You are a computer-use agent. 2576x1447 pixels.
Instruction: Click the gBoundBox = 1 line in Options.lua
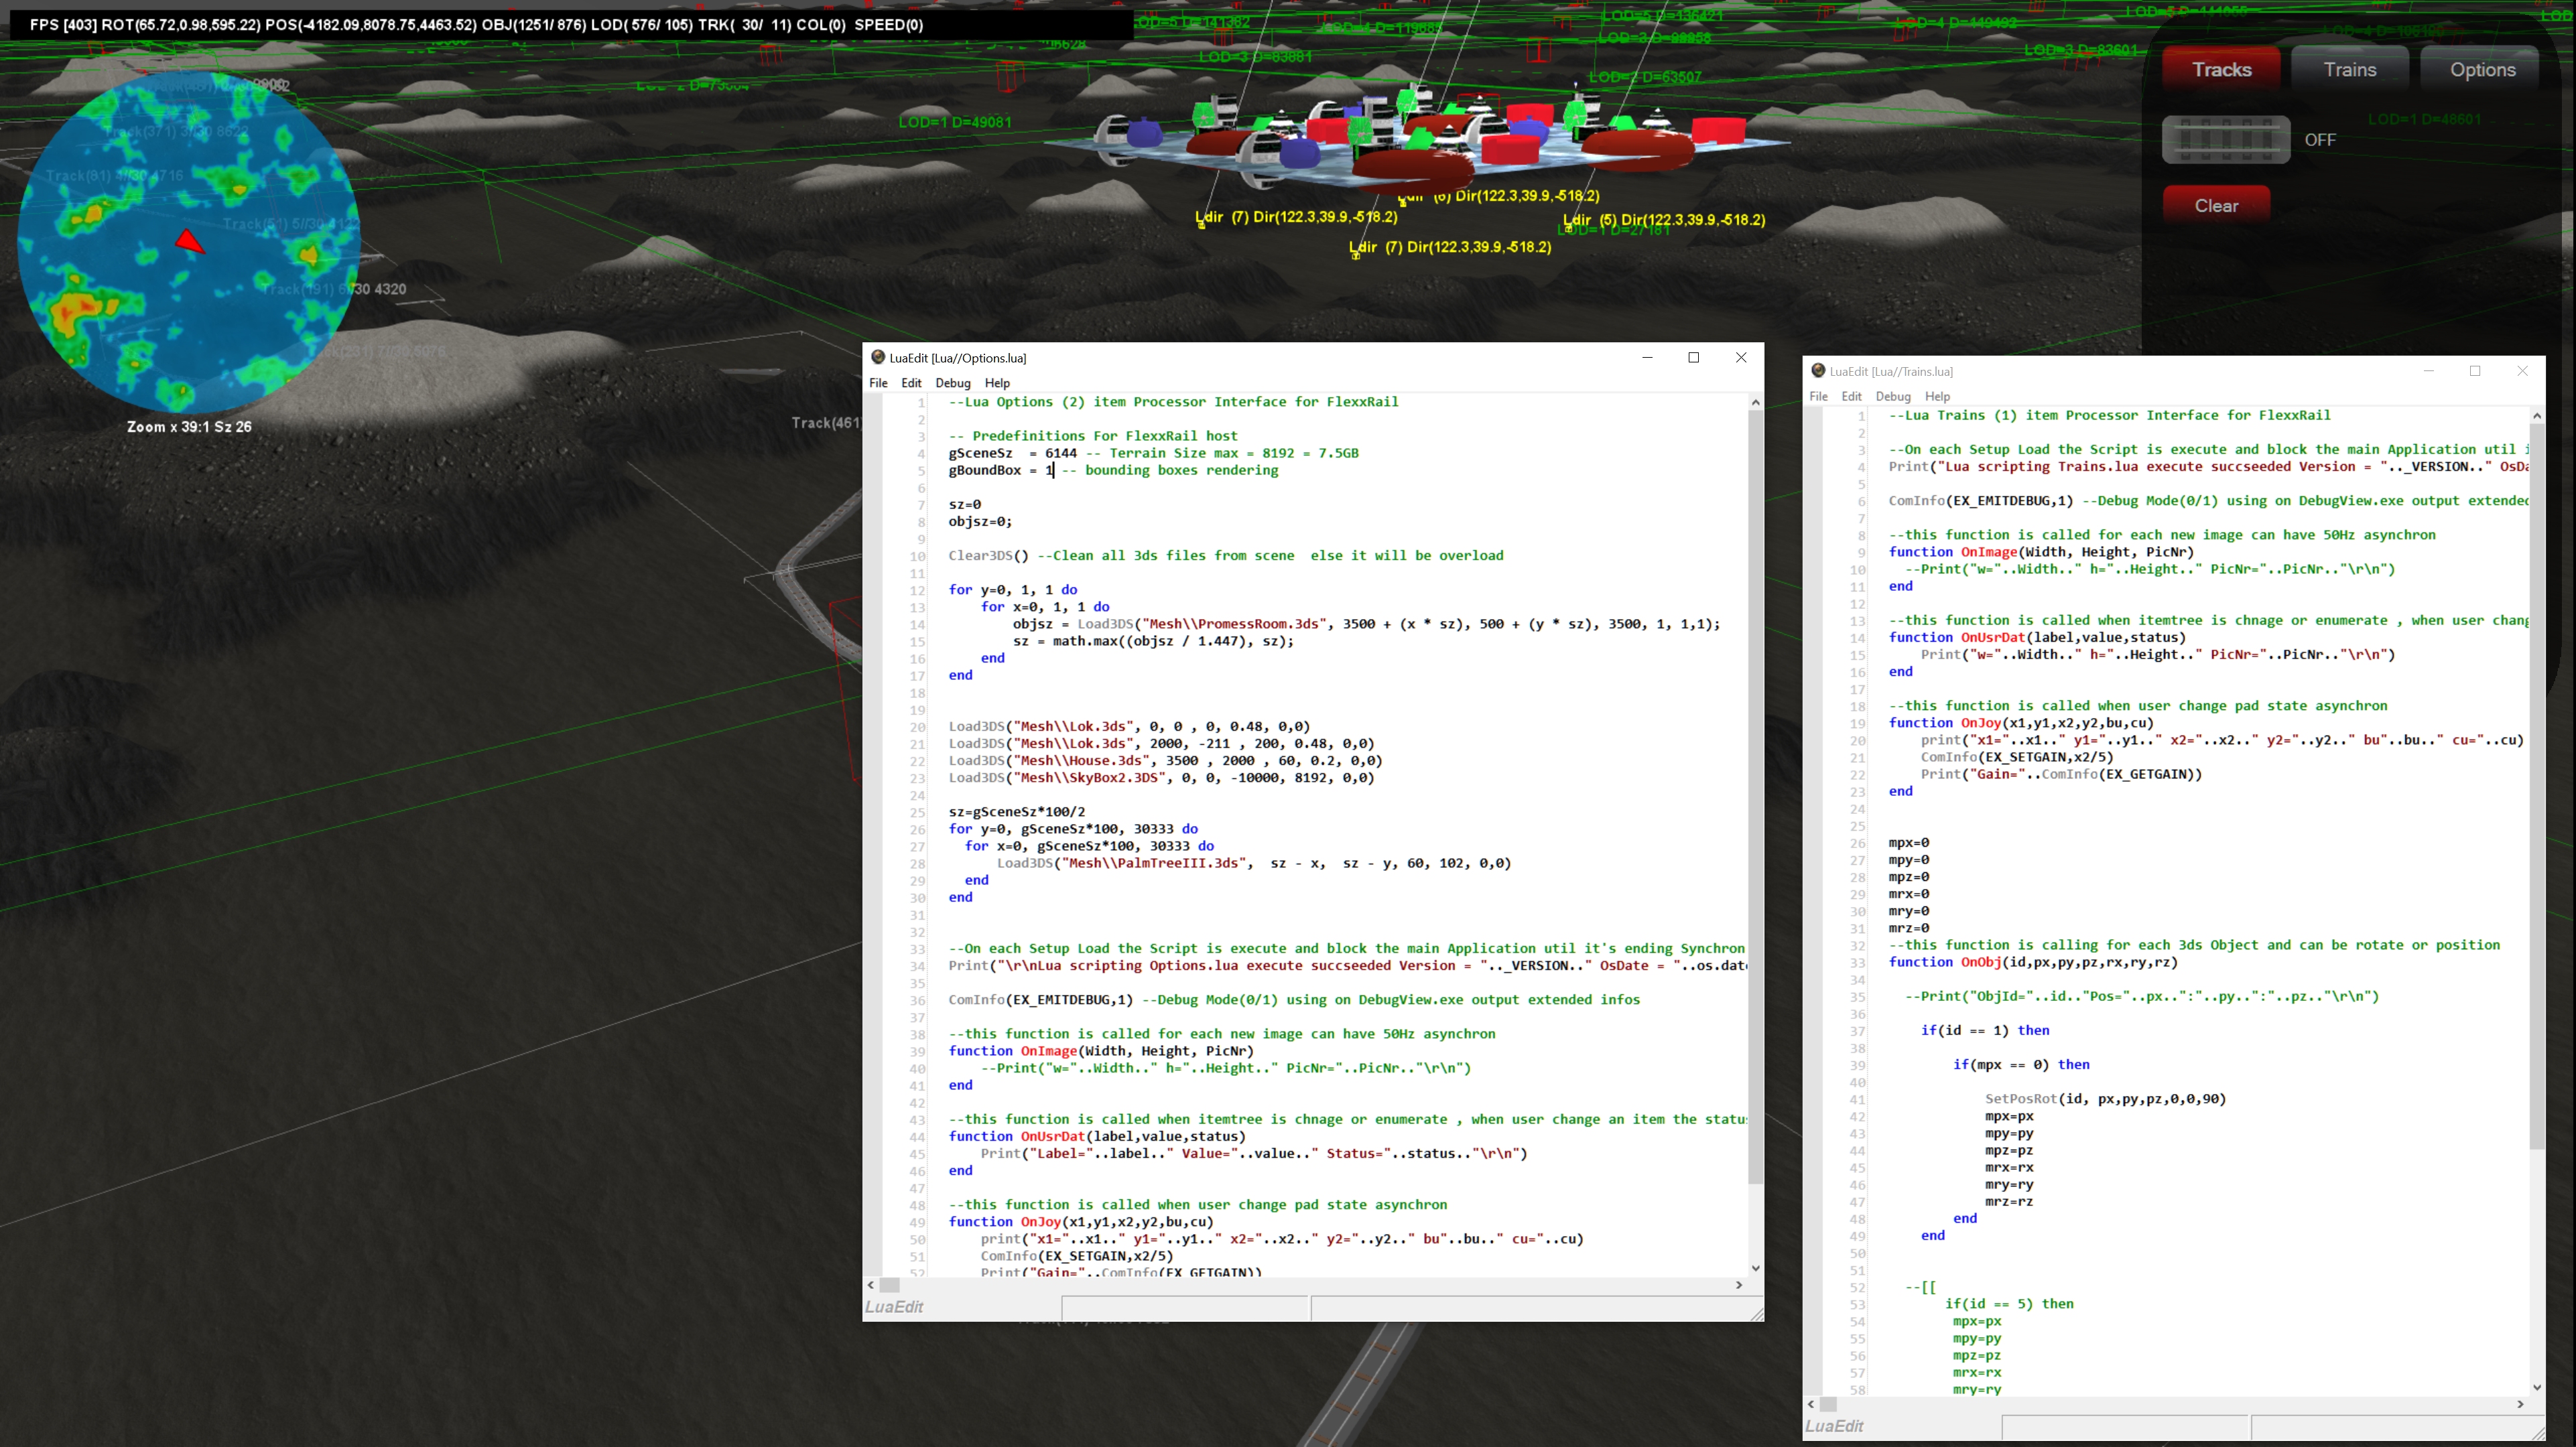(x=1113, y=470)
